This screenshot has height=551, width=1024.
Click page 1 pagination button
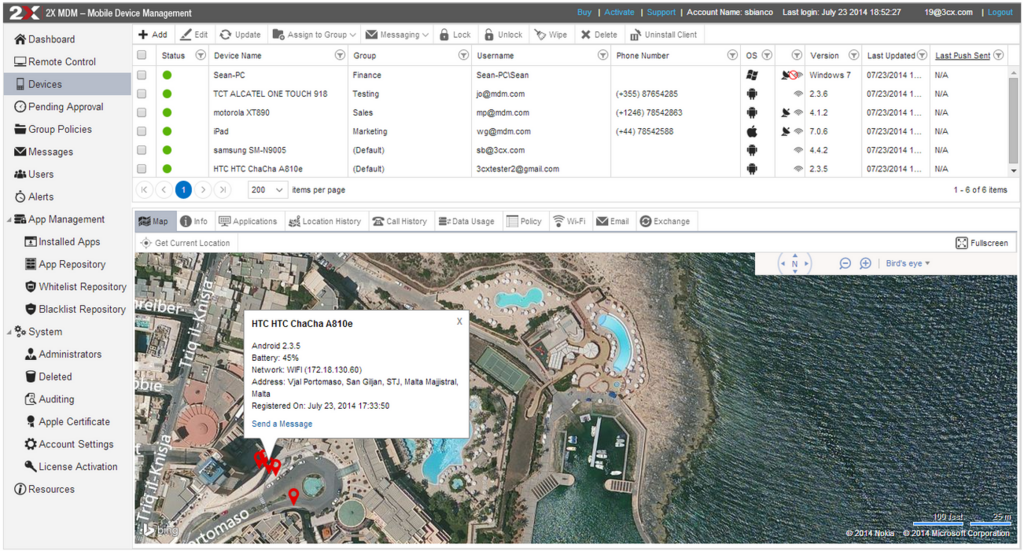click(x=184, y=190)
